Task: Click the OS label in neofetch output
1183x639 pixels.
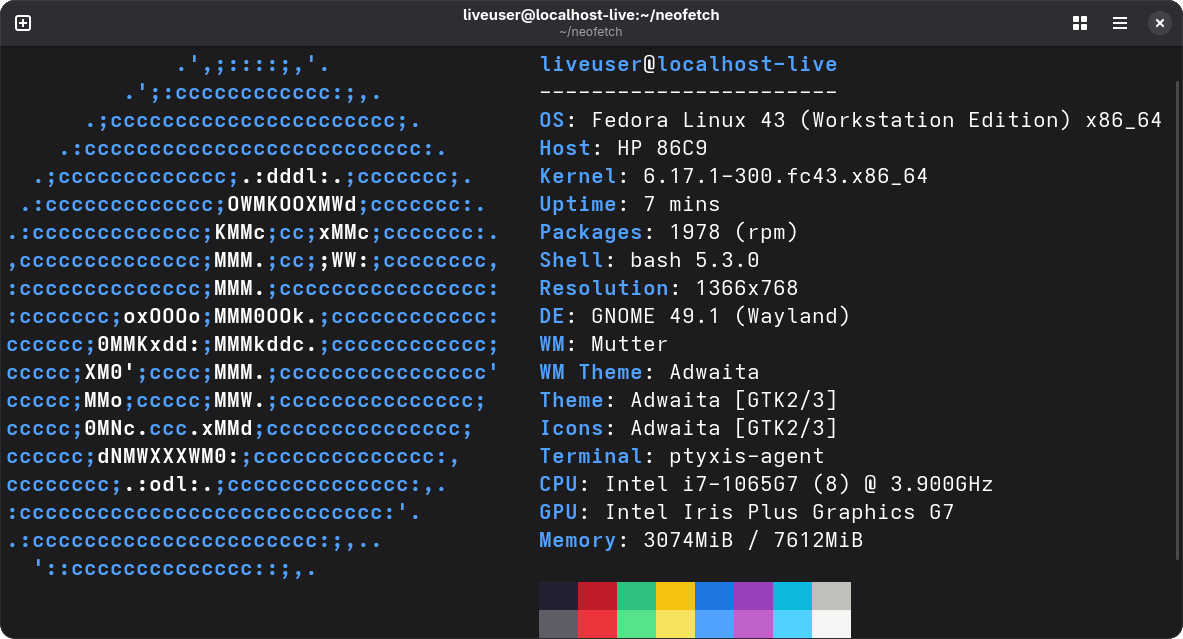Action: coord(552,120)
